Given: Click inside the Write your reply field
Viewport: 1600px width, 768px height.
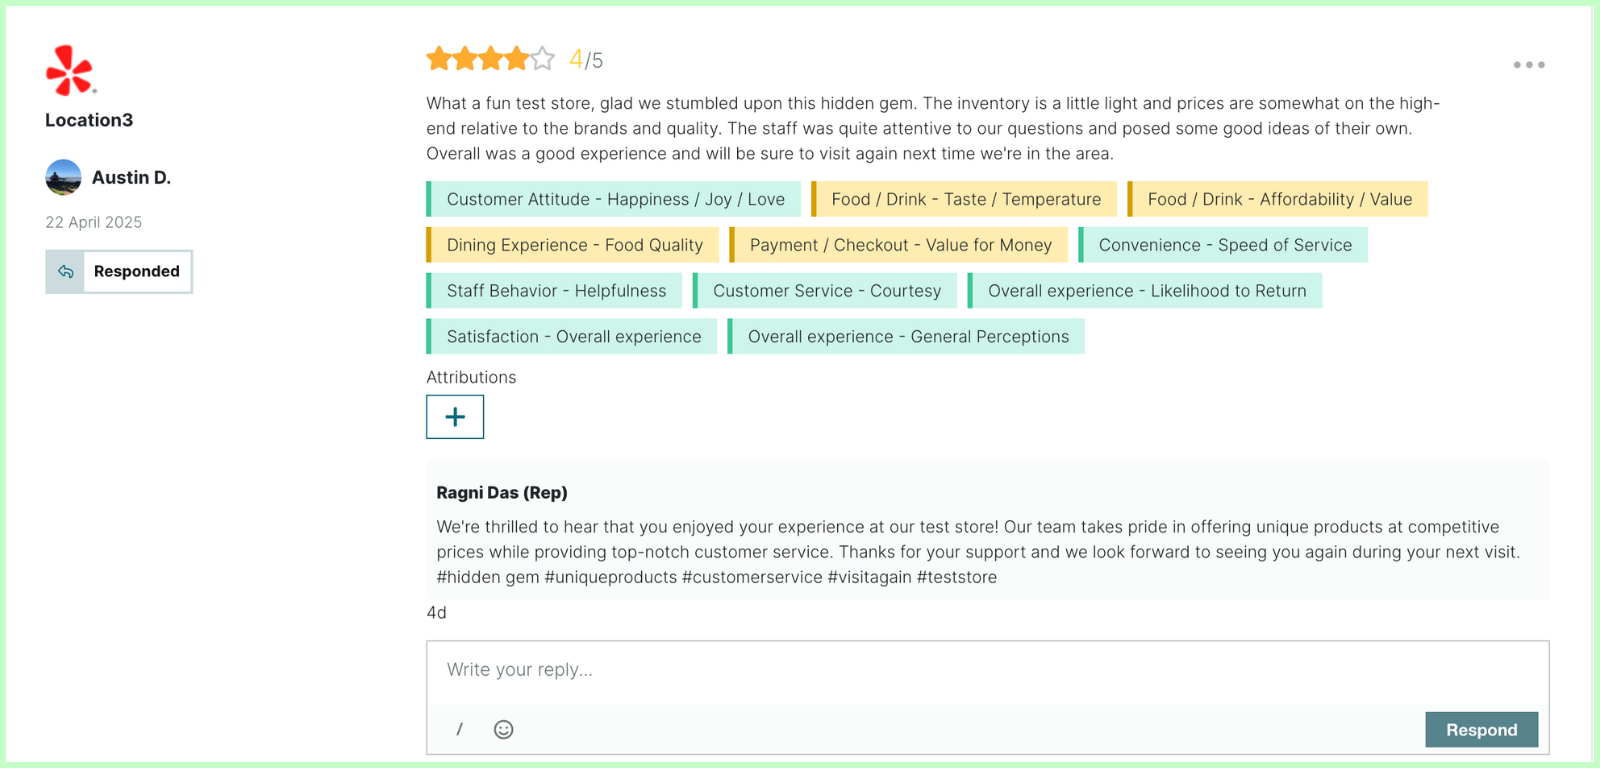Looking at the screenshot, I should click(986, 670).
